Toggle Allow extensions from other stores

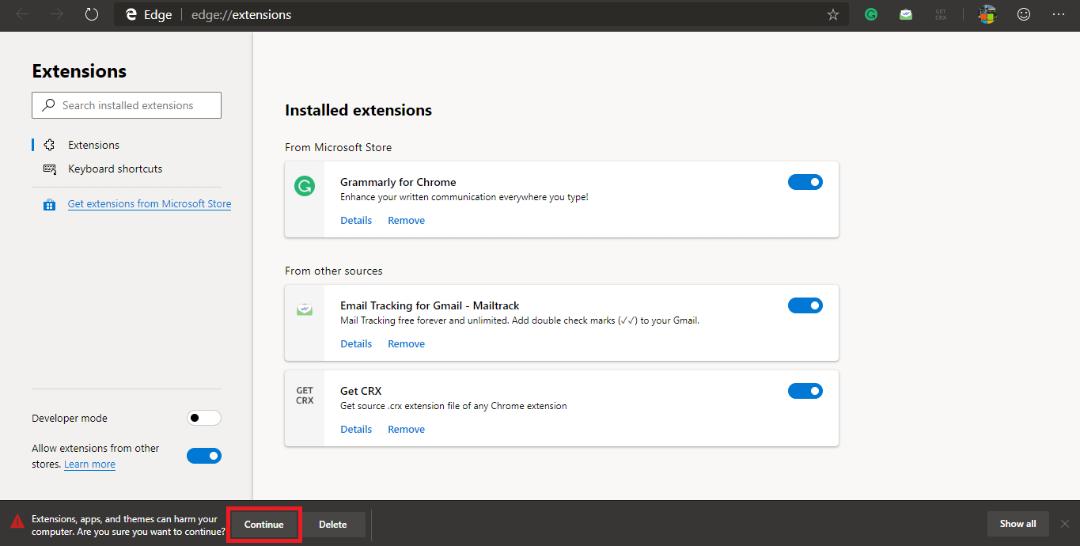tap(204, 456)
